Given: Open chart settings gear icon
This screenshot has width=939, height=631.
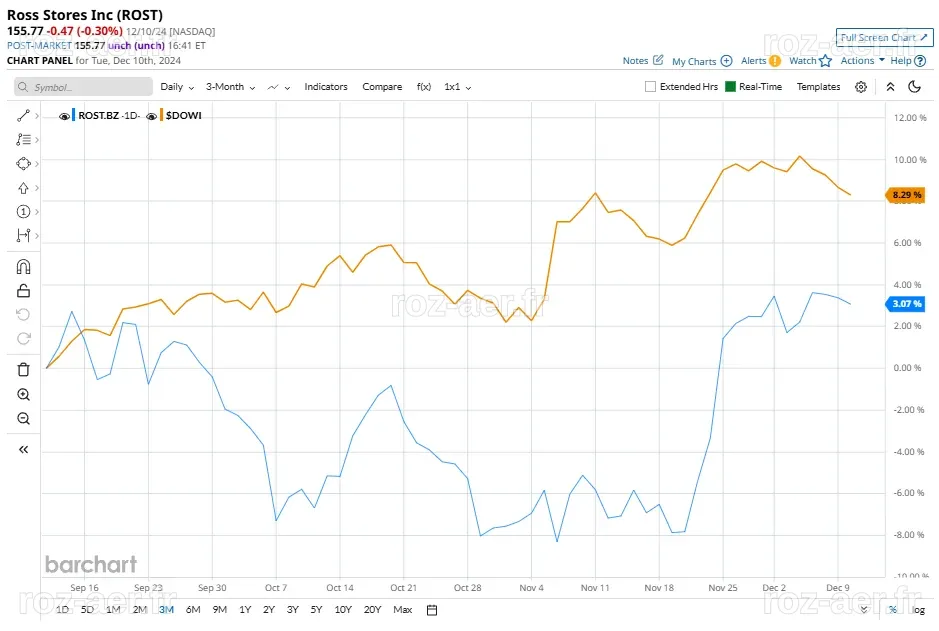Looking at the screenshot, I should 861,87.
